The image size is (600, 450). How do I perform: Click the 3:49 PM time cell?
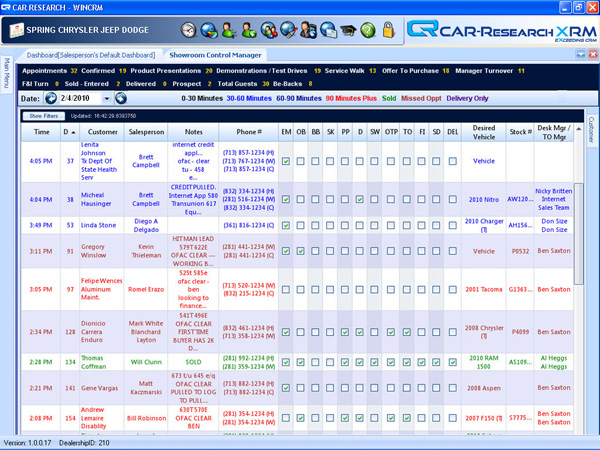[41, 225]
